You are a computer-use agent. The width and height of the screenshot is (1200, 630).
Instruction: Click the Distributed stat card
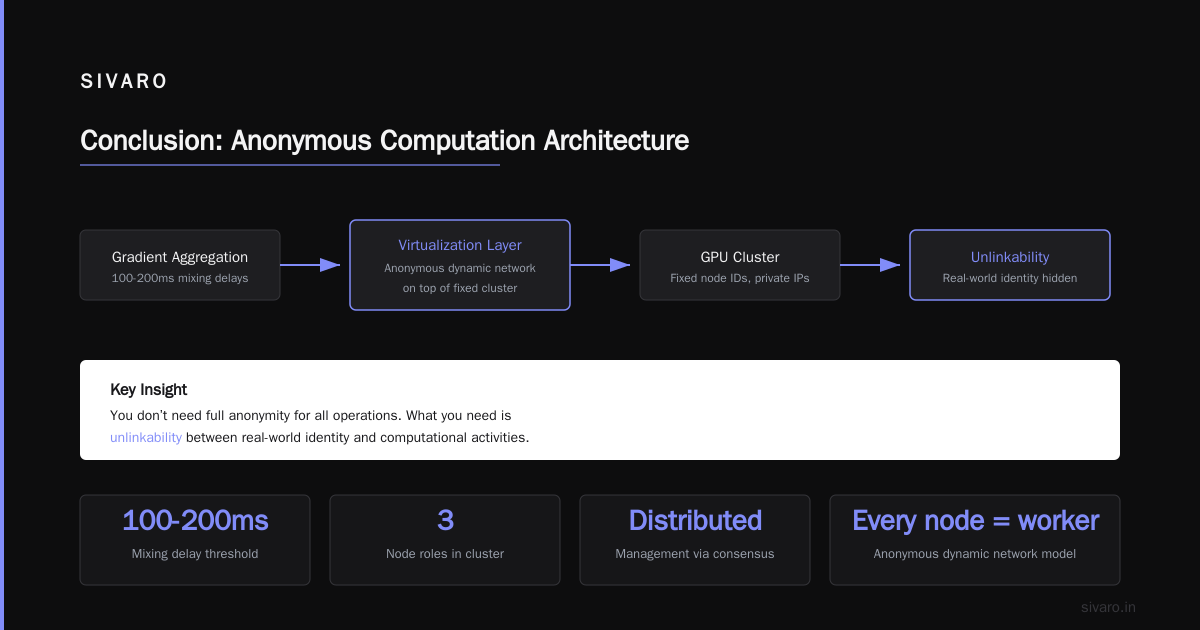click(695, 540)
